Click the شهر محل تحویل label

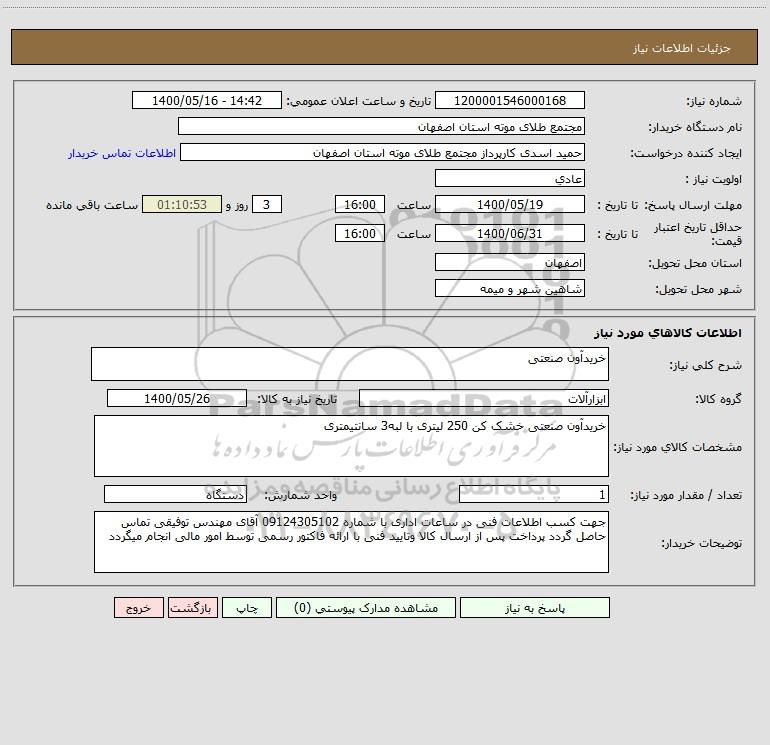pyautogui.click(x=698, y=289)
